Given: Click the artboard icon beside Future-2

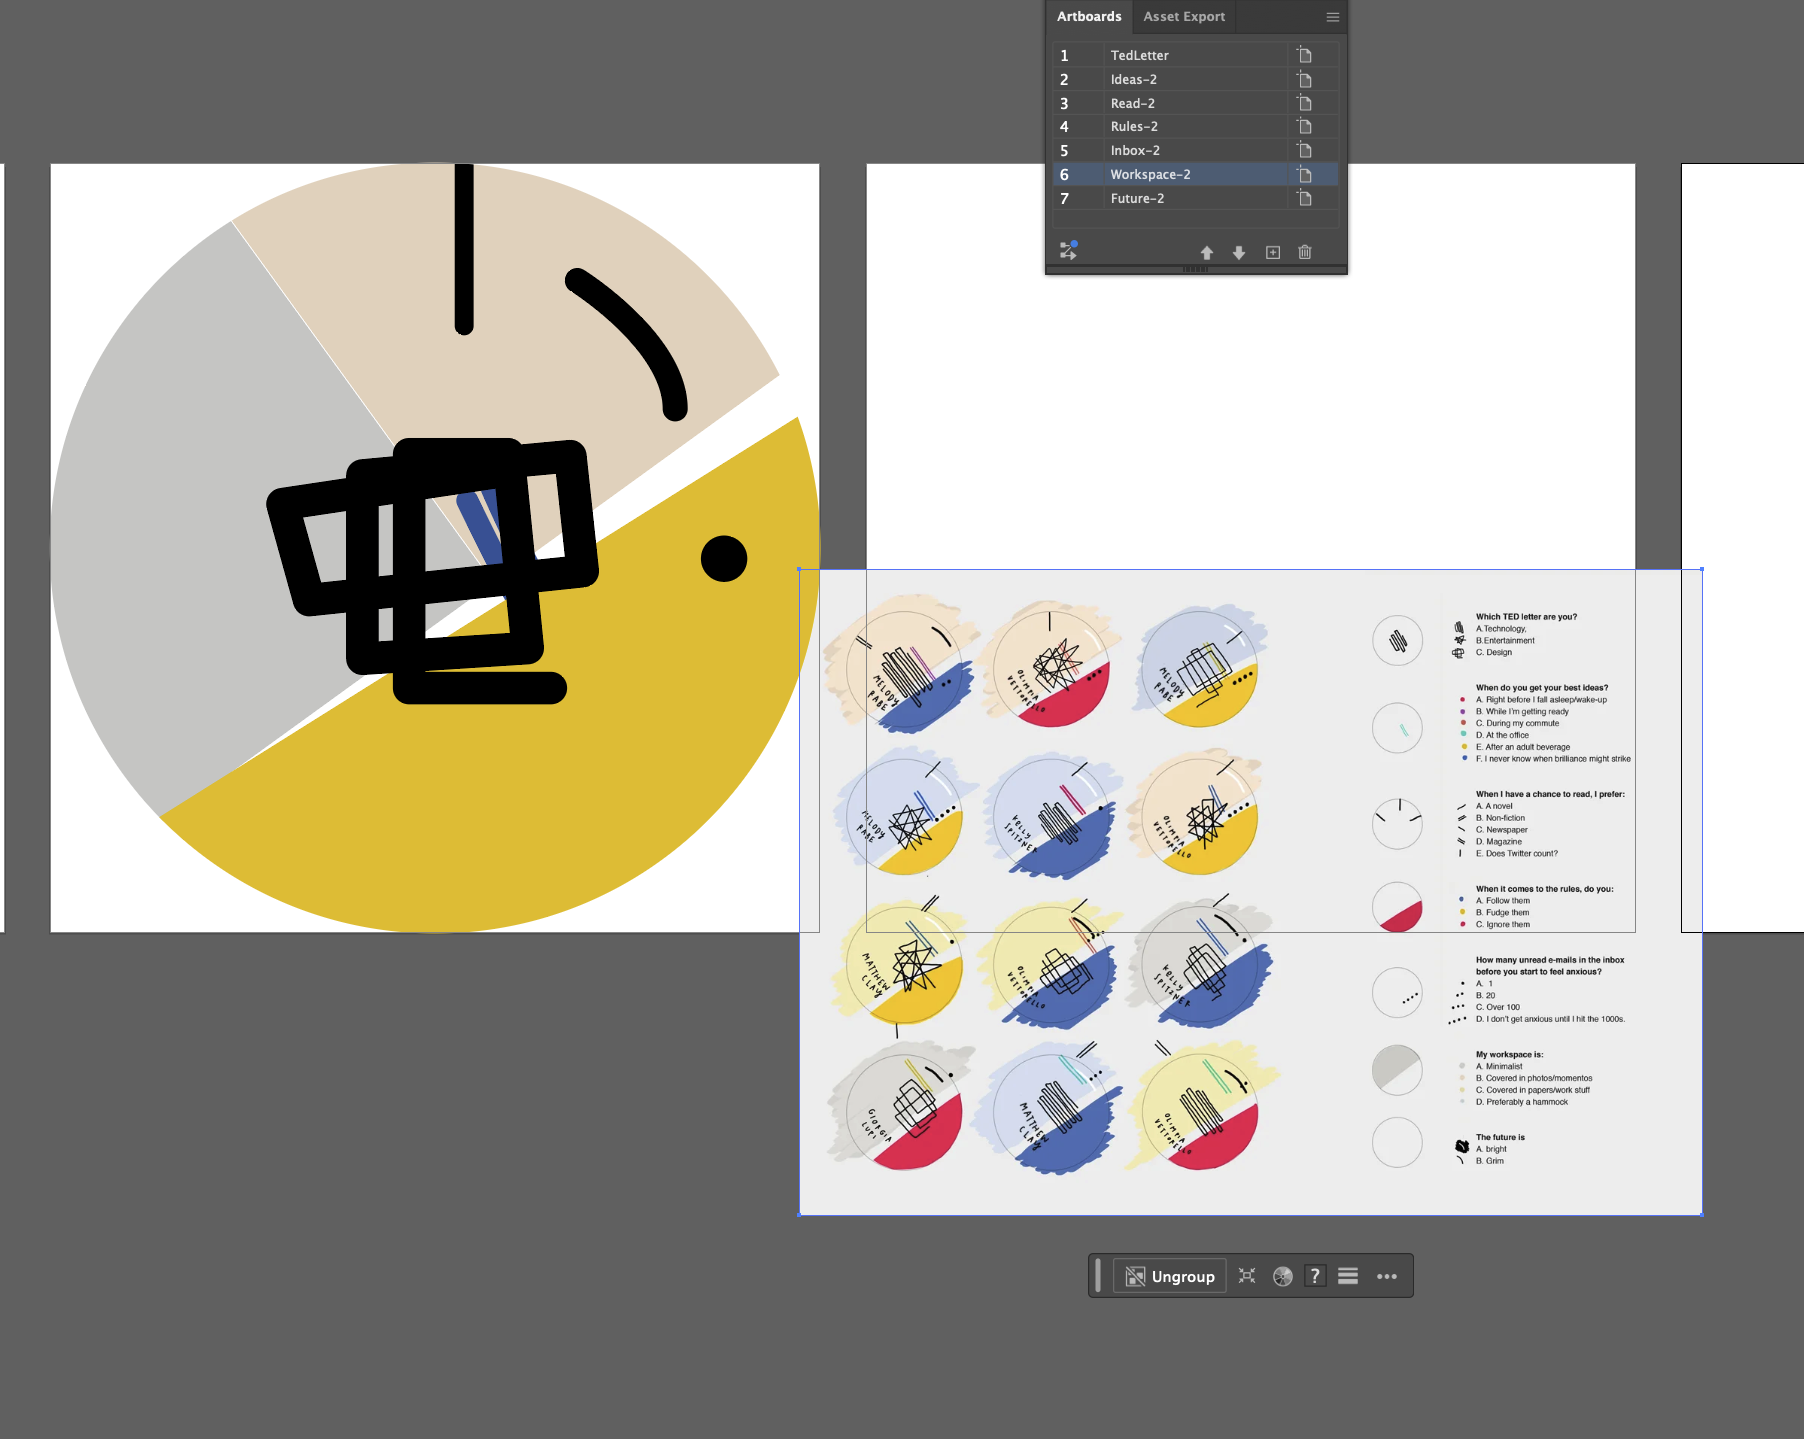Looking at the screenshot, I should pyautogui.click(x=1304, y=198).
